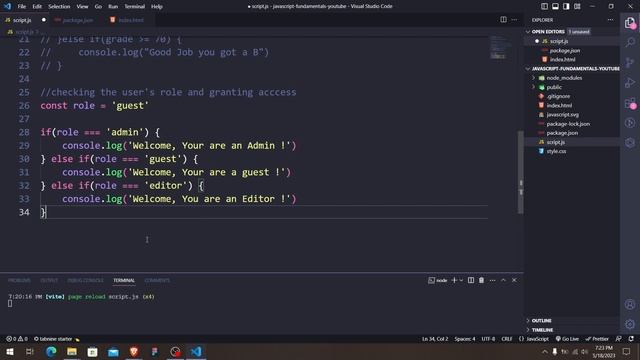This screenshot has width=640, height=360.
Task: Click the editor vertical scrollbar thumb
Action: point(520,172)
